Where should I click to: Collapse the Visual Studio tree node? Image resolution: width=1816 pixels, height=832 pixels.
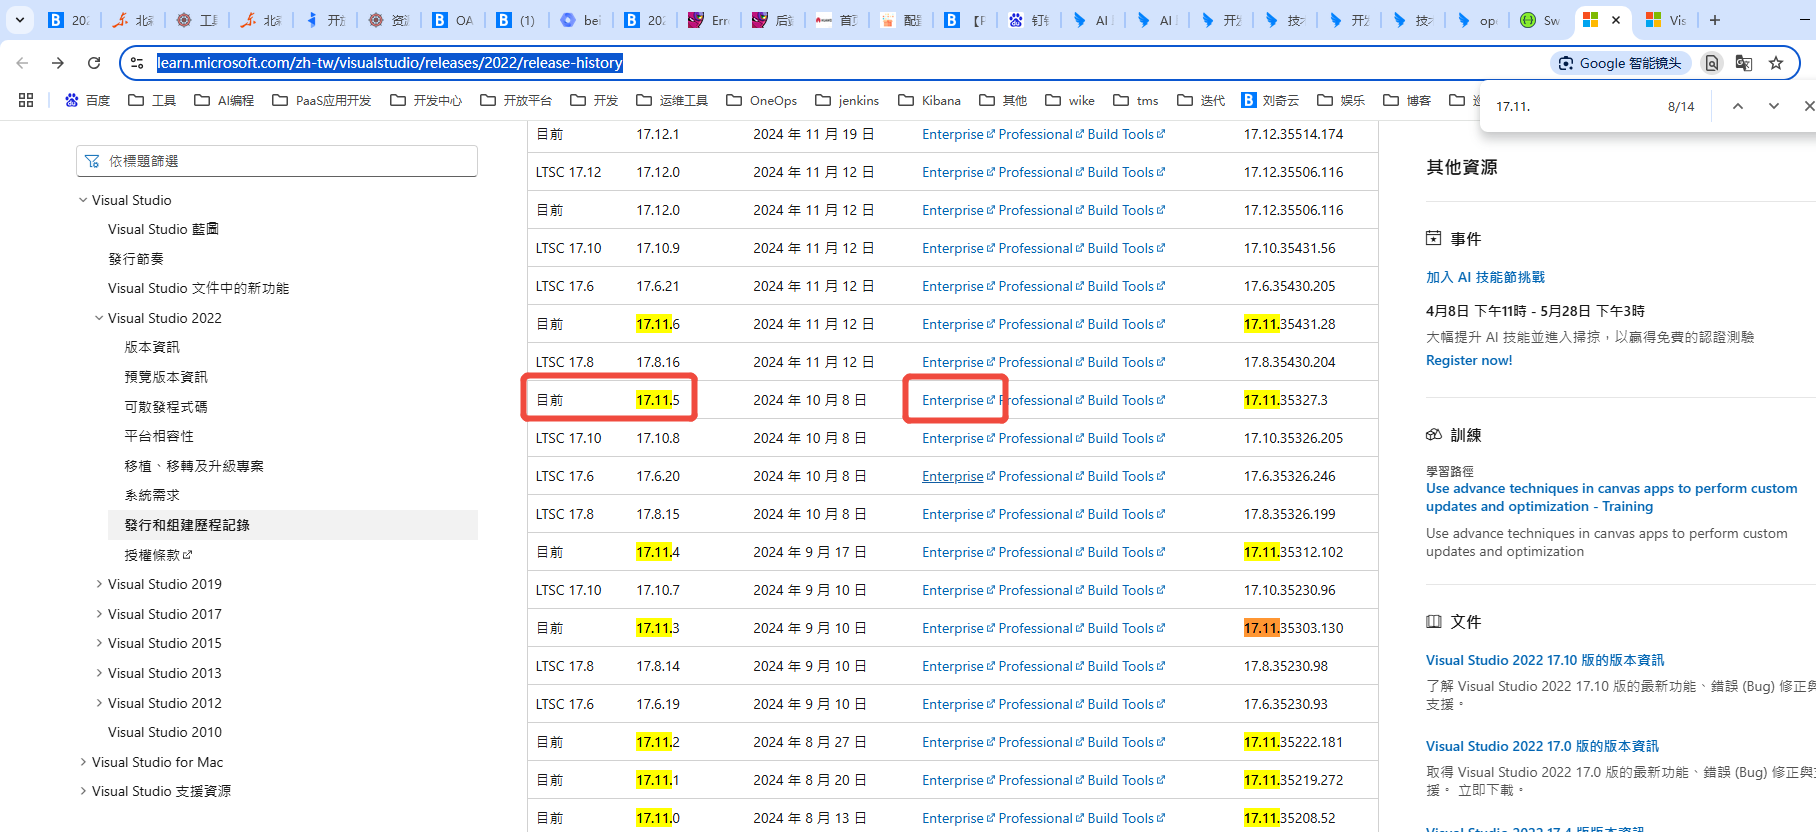[83, 200]
